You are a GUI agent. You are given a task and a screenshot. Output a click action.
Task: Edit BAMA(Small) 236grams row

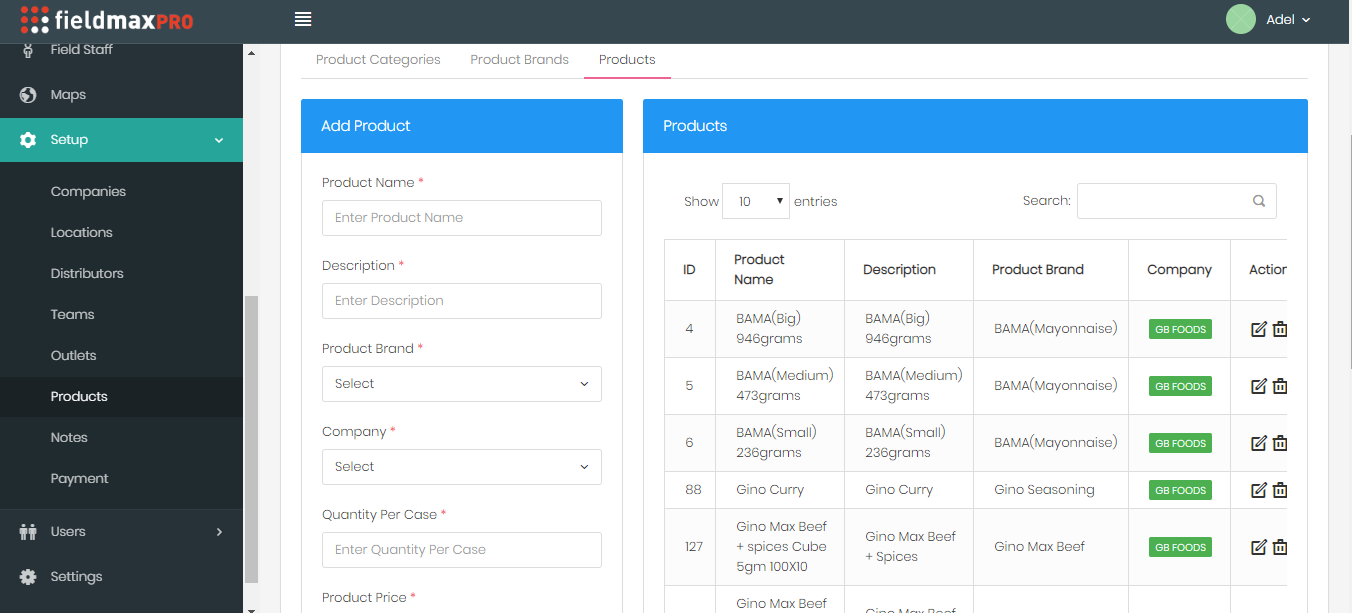click(x=1259, y=443)
